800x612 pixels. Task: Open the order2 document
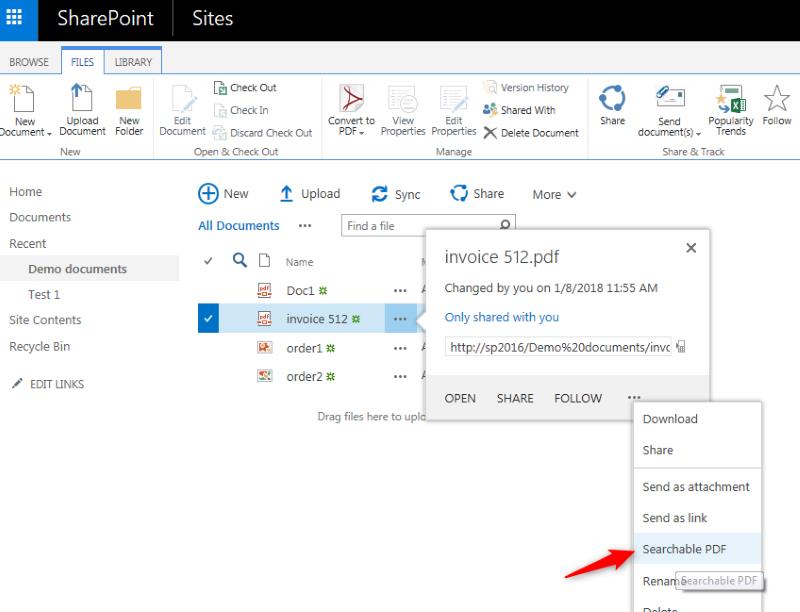pyautogui.click(x=304, y=376)
